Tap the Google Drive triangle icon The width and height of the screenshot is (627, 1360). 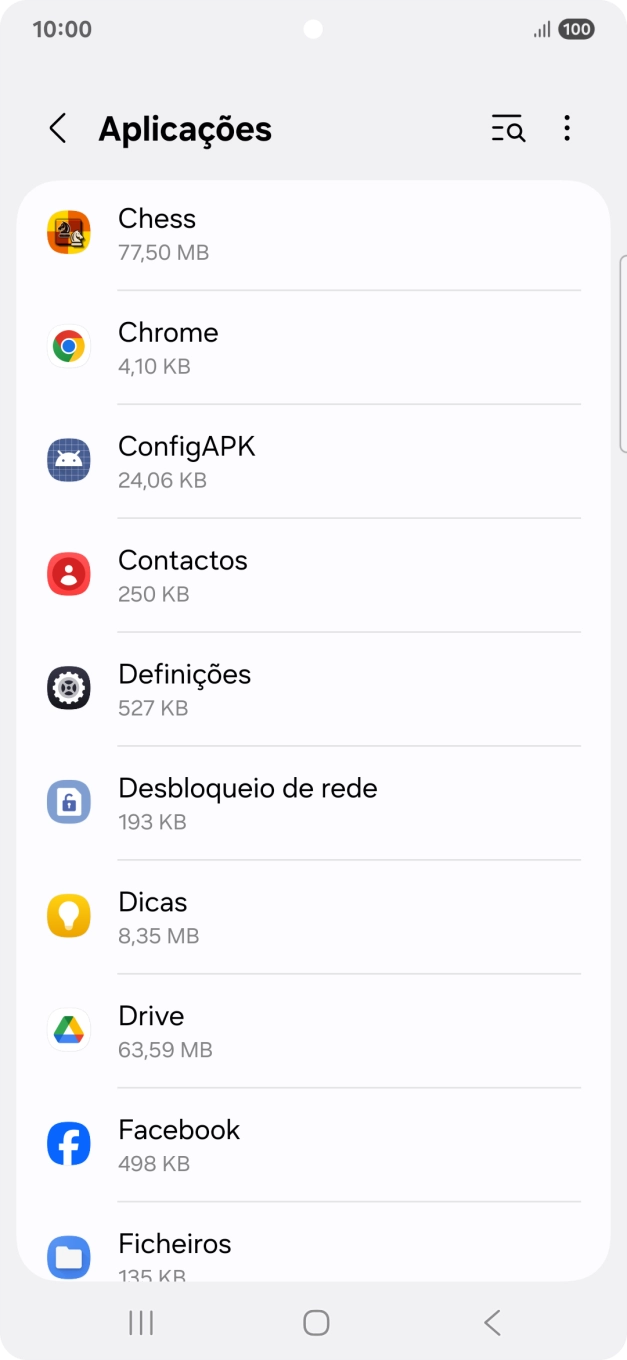click(x=68, y=1030)
